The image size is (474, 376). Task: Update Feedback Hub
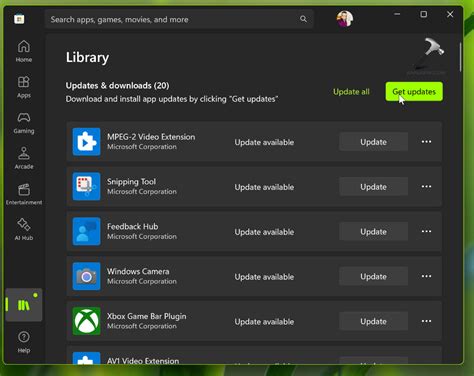(373, 232)
